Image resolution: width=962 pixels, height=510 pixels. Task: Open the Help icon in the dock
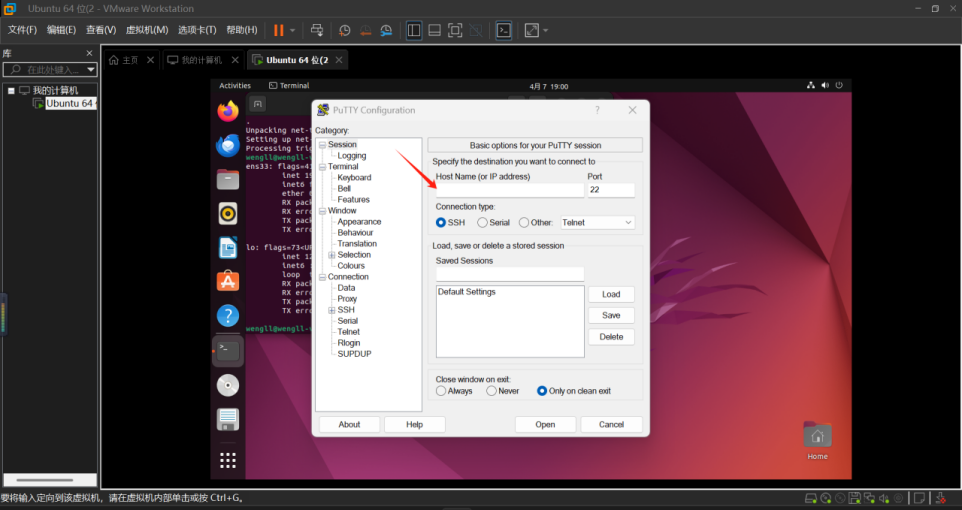coord(228,316)
